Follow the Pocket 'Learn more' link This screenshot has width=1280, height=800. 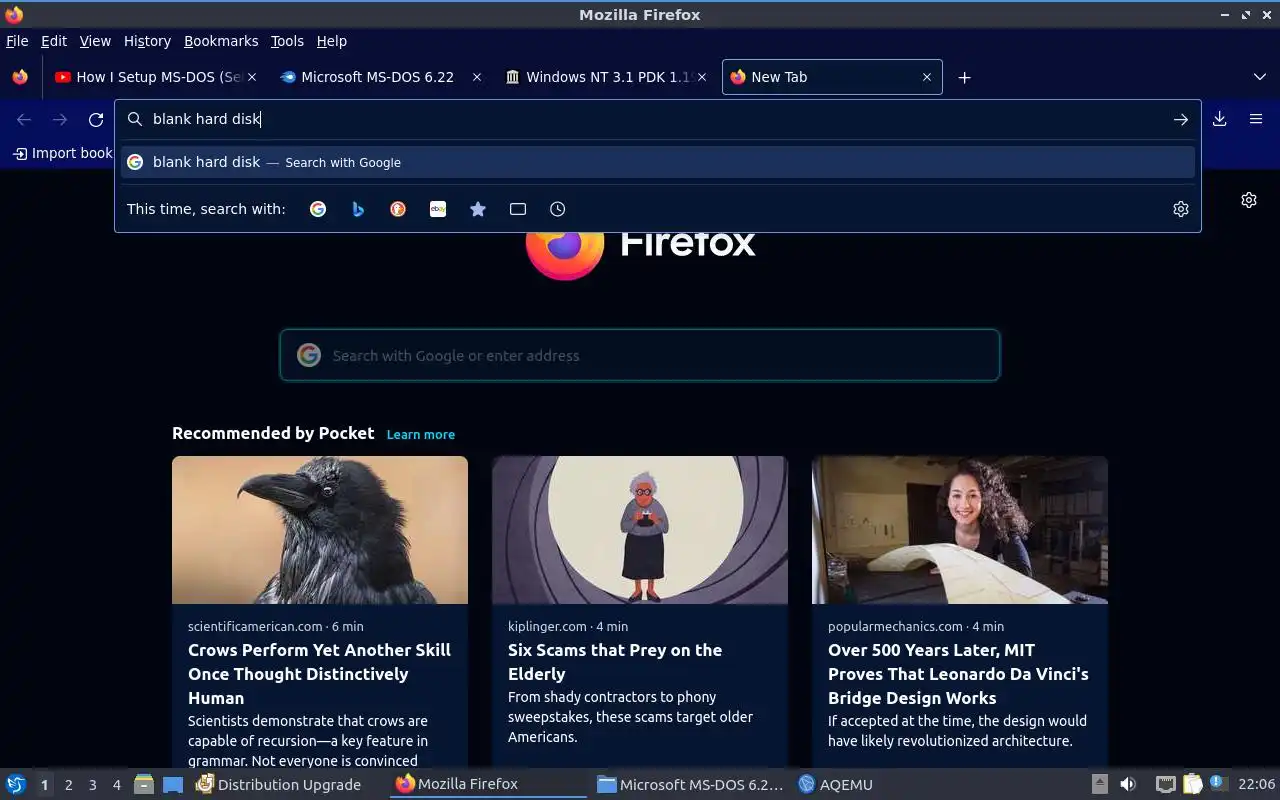click(421, 434)
